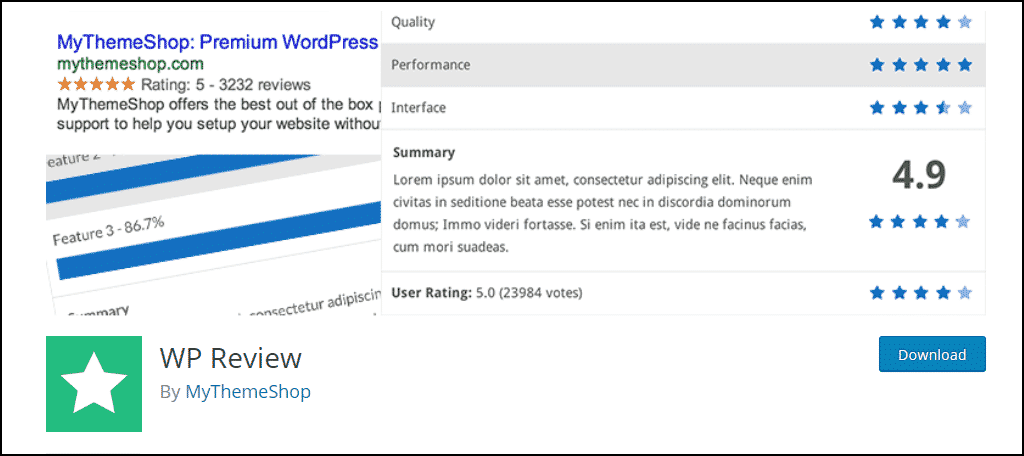
Task: Click the Summary heading in the review box
Action: (424, 153)
